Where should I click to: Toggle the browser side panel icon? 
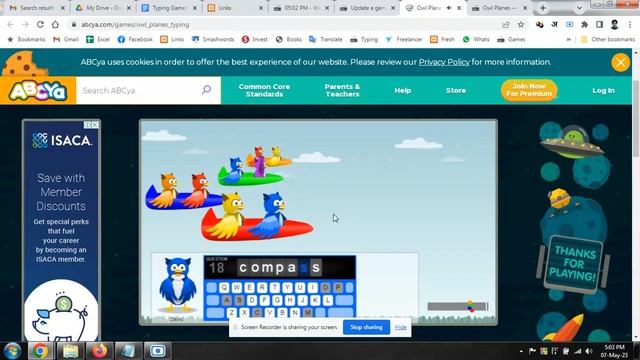[599, 24]
